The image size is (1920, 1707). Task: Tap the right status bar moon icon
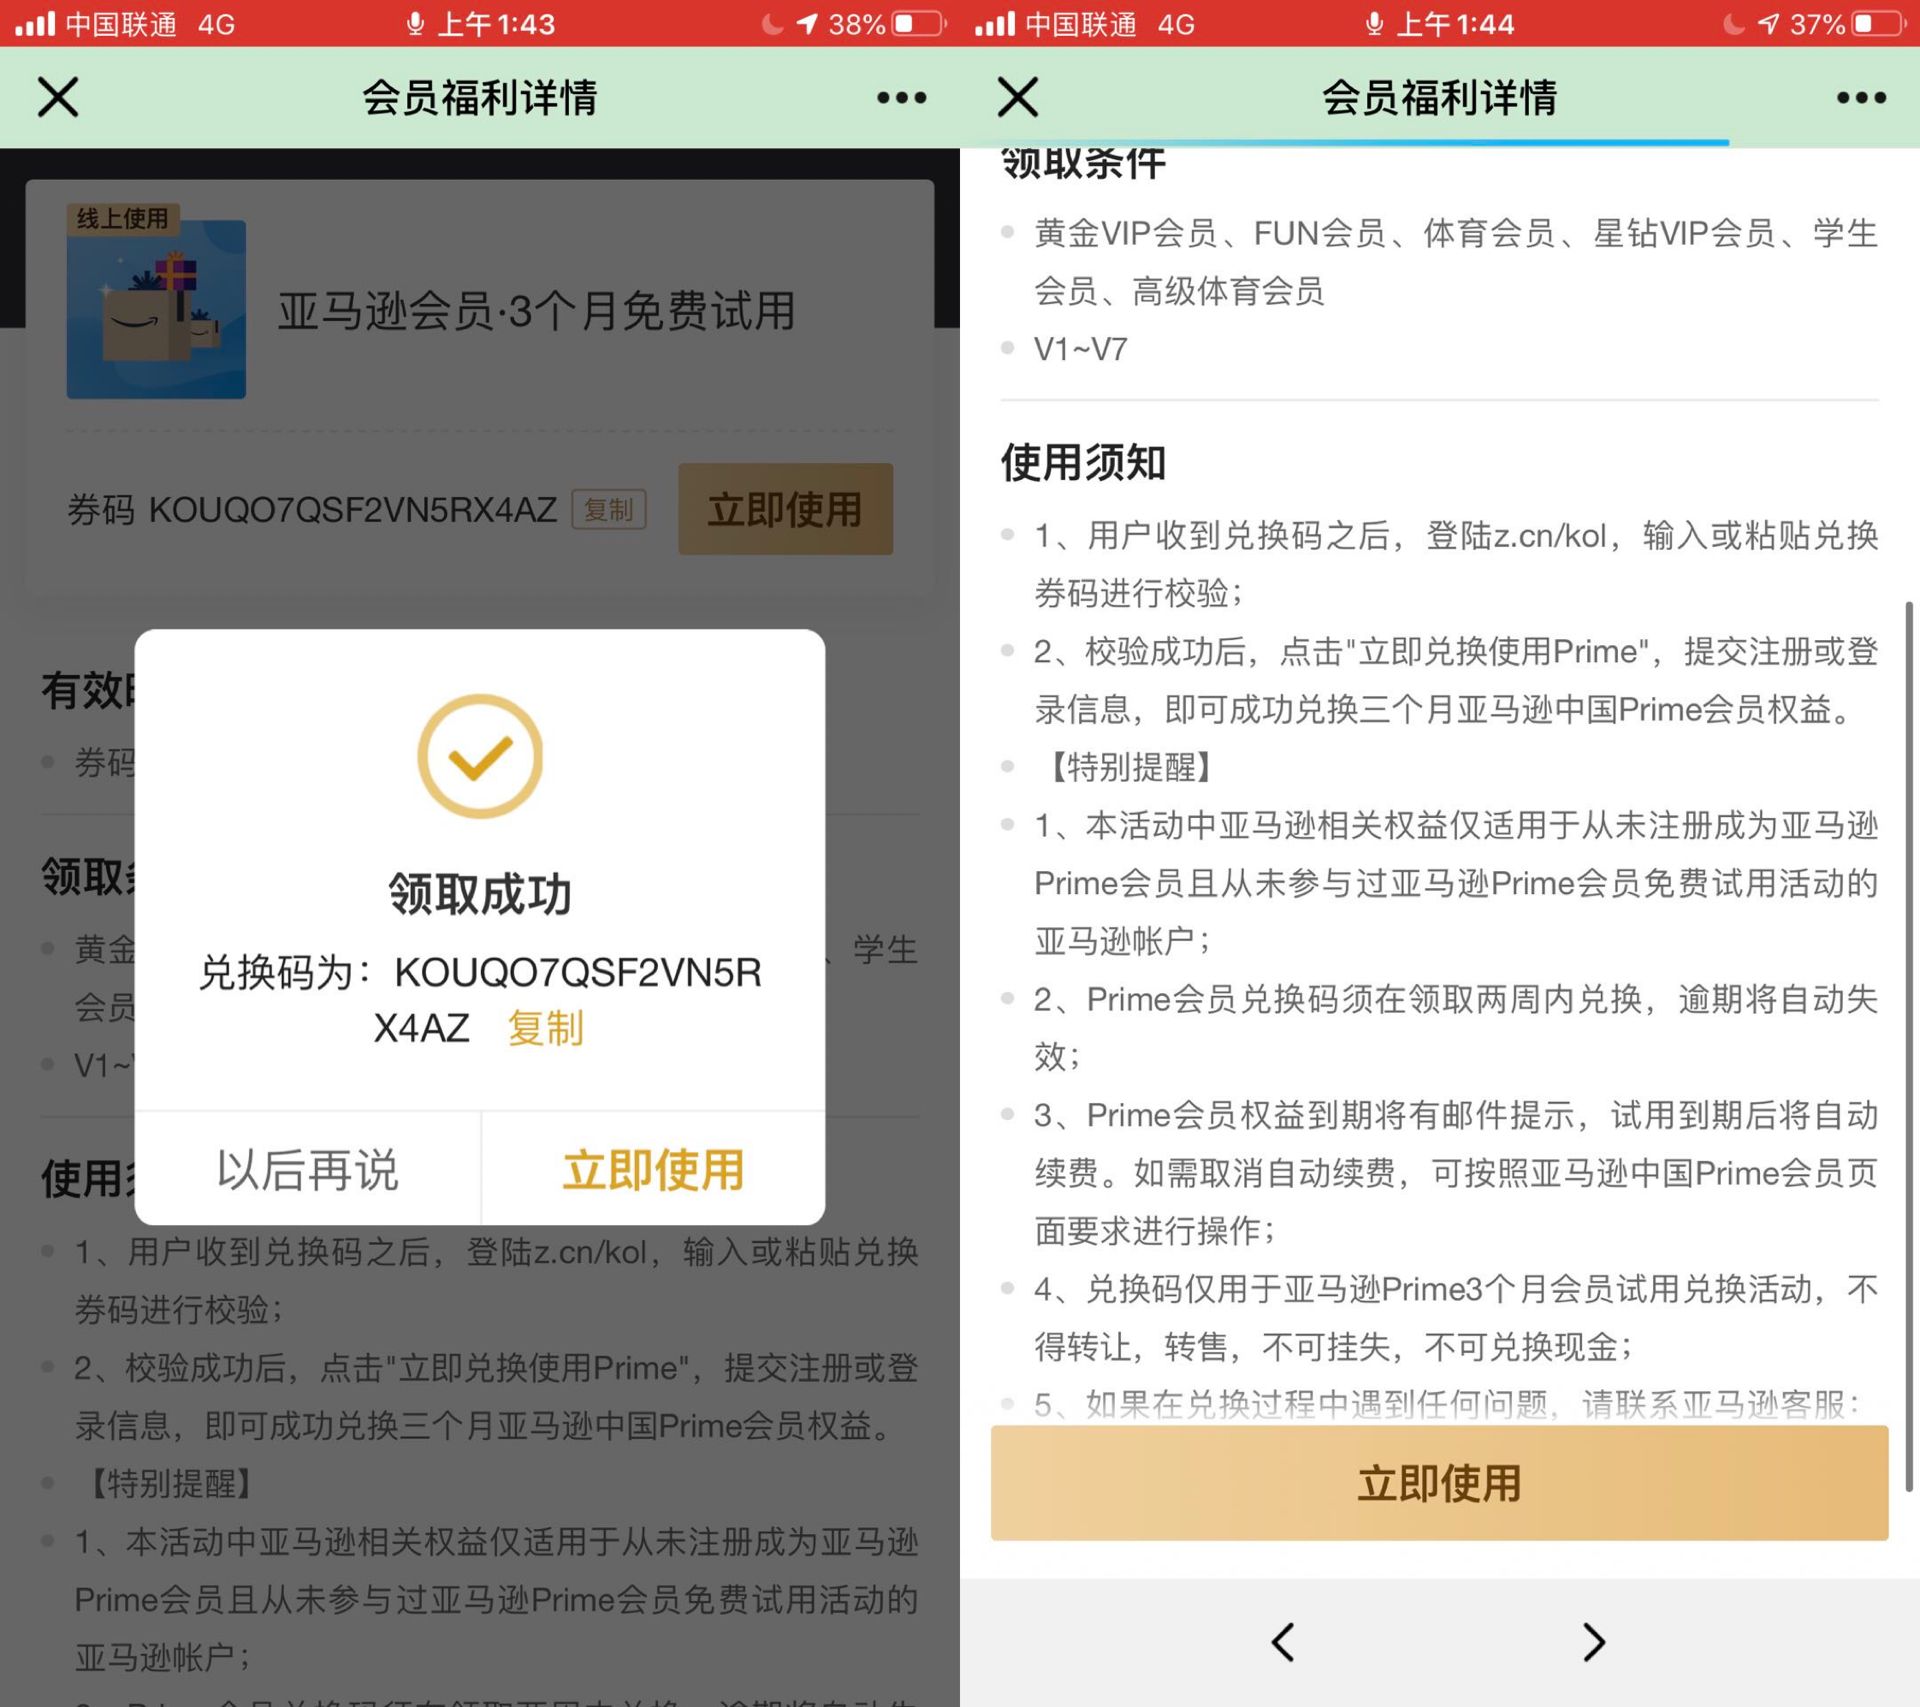pyautogui.click(x=1733, y=23)
